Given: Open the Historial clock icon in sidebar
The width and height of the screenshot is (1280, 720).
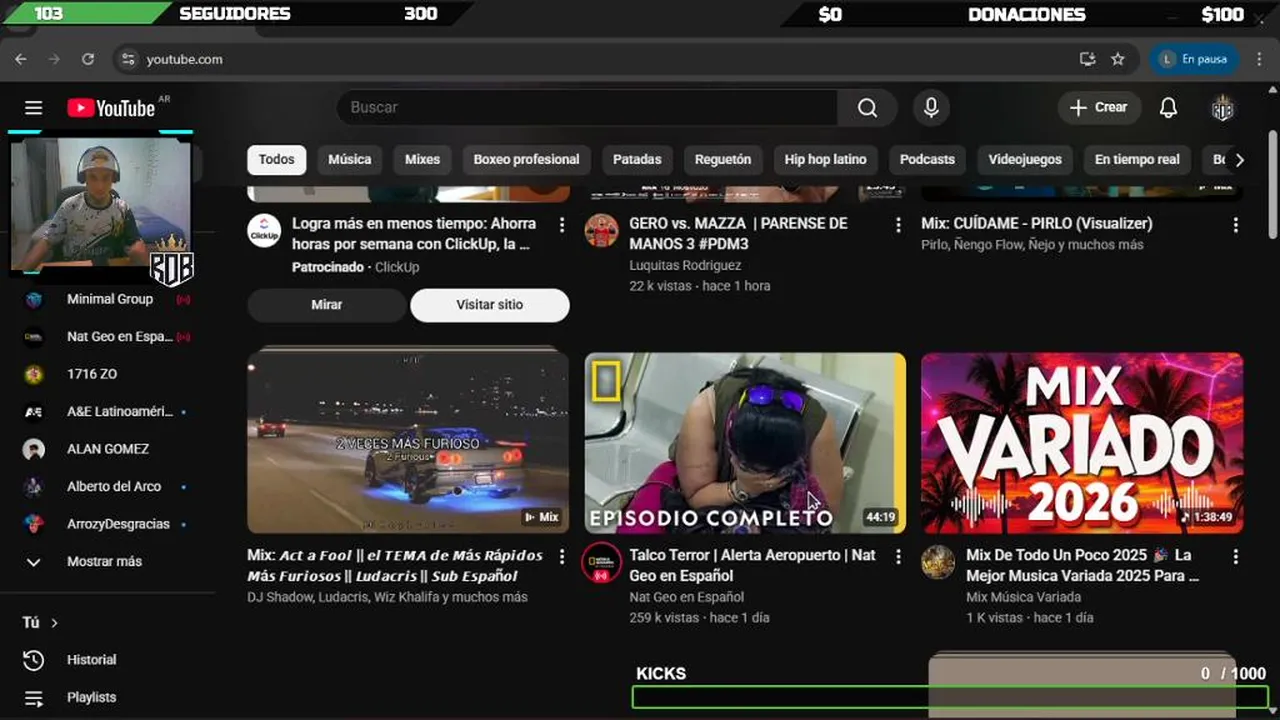Looking at the screenshot, I should point(33,660).
